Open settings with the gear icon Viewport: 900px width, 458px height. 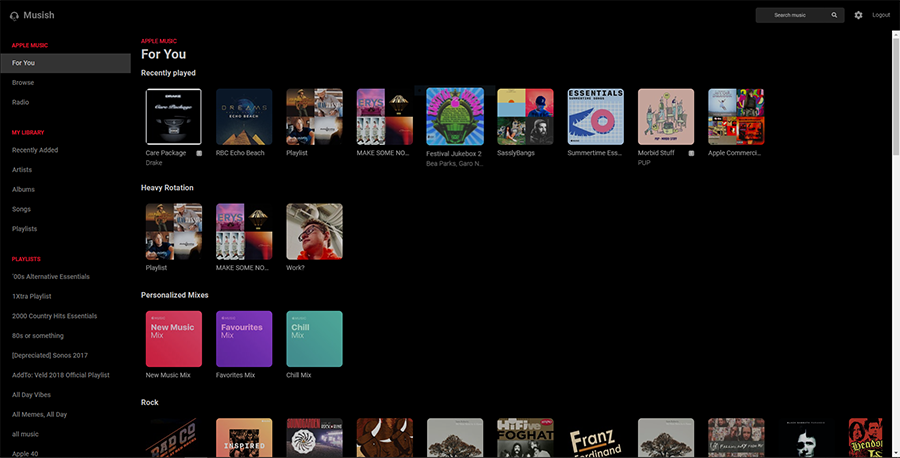coord(858,15)
